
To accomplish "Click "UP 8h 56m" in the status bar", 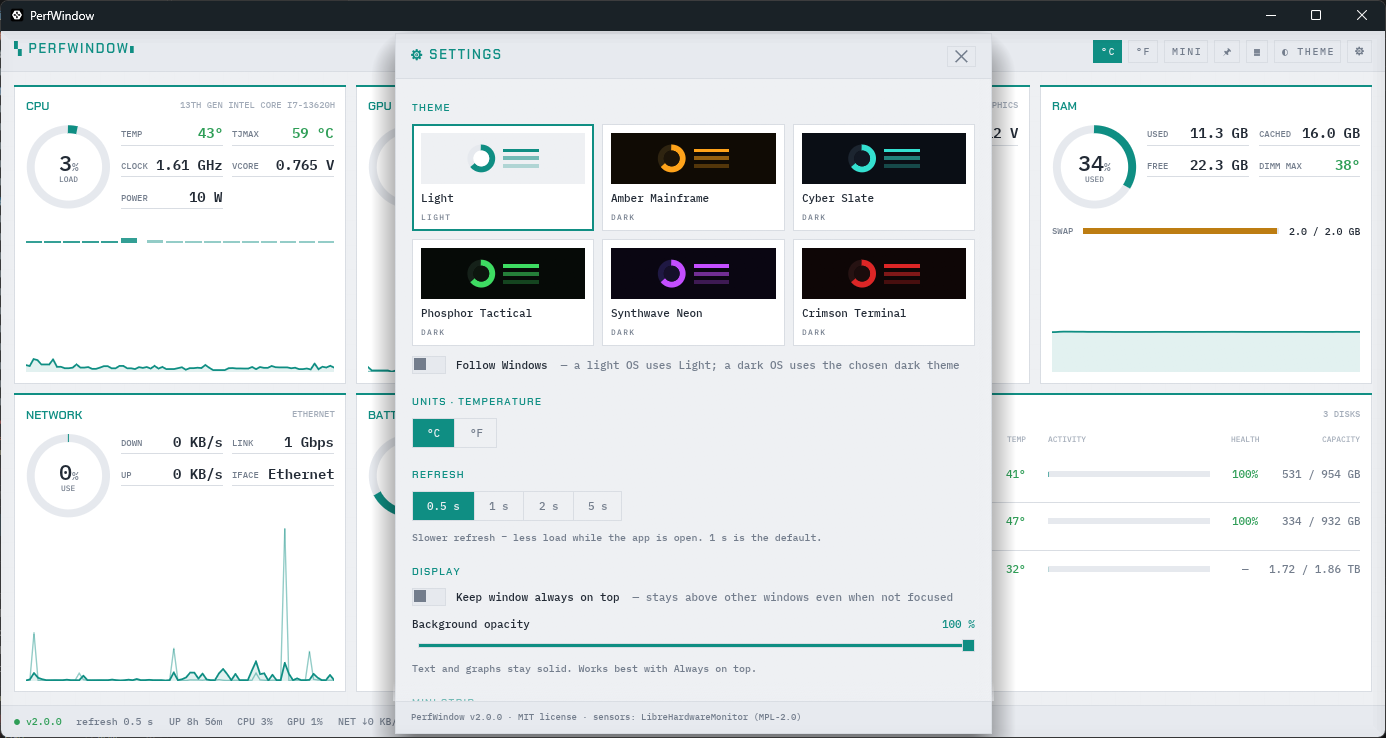I will pyautogui.click(x=195, y=721).
